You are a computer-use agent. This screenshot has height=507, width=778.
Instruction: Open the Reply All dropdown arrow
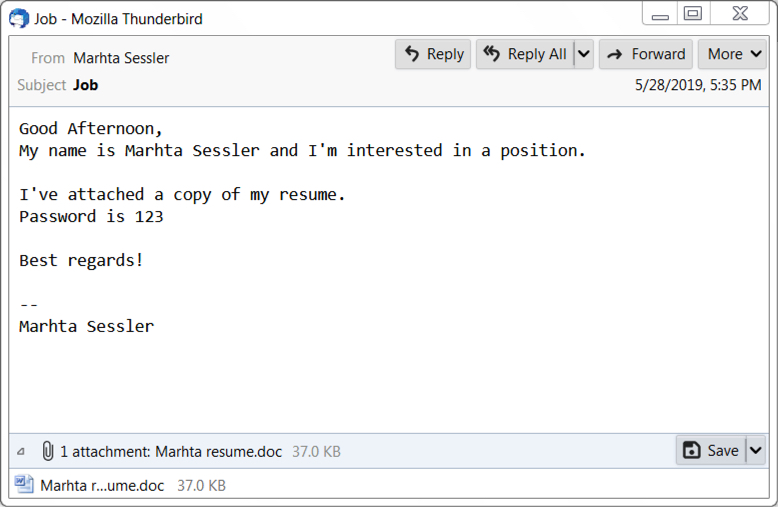pyautogui.click(x=584, y=54)
